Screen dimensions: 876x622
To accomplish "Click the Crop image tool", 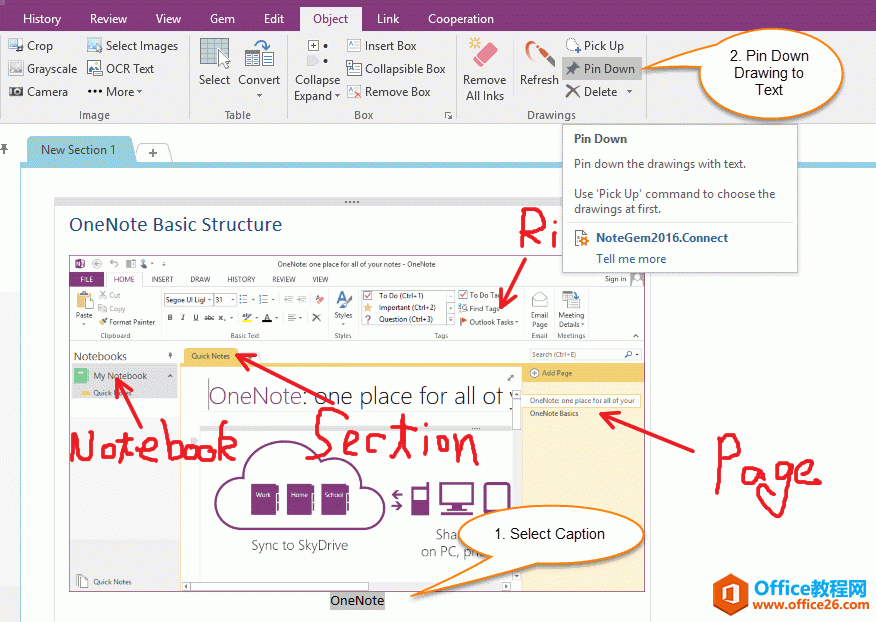I will click(31, 46).
